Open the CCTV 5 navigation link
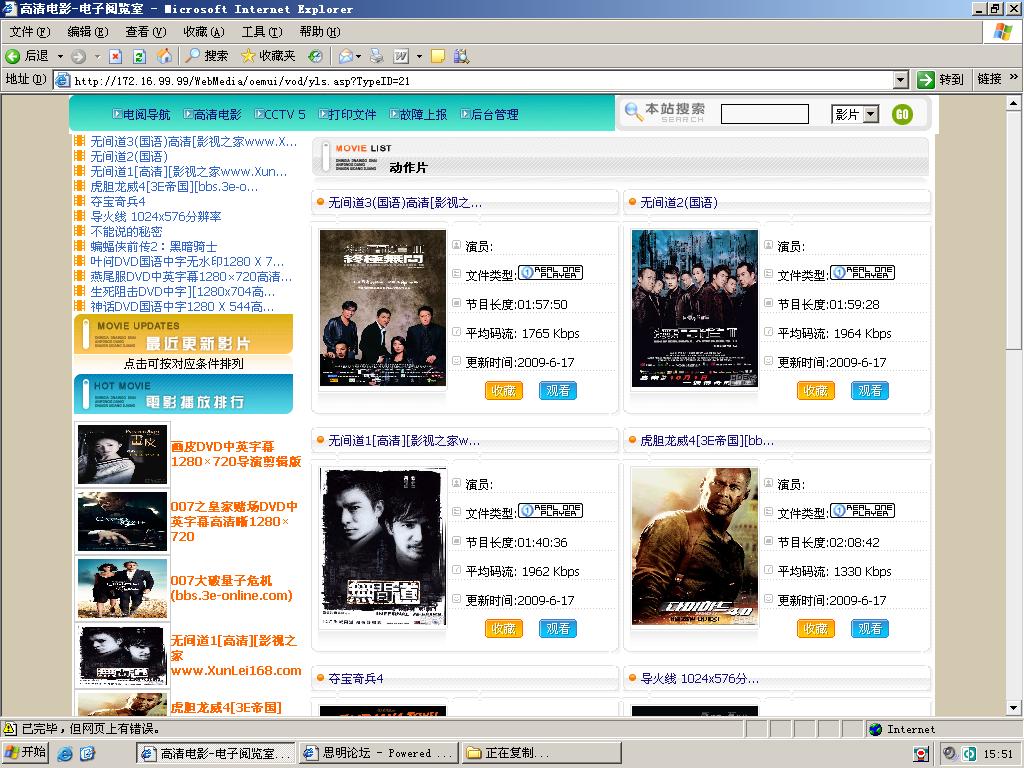Image resolution: width=1024 pixels, height=768 pixels. point(280,114)
